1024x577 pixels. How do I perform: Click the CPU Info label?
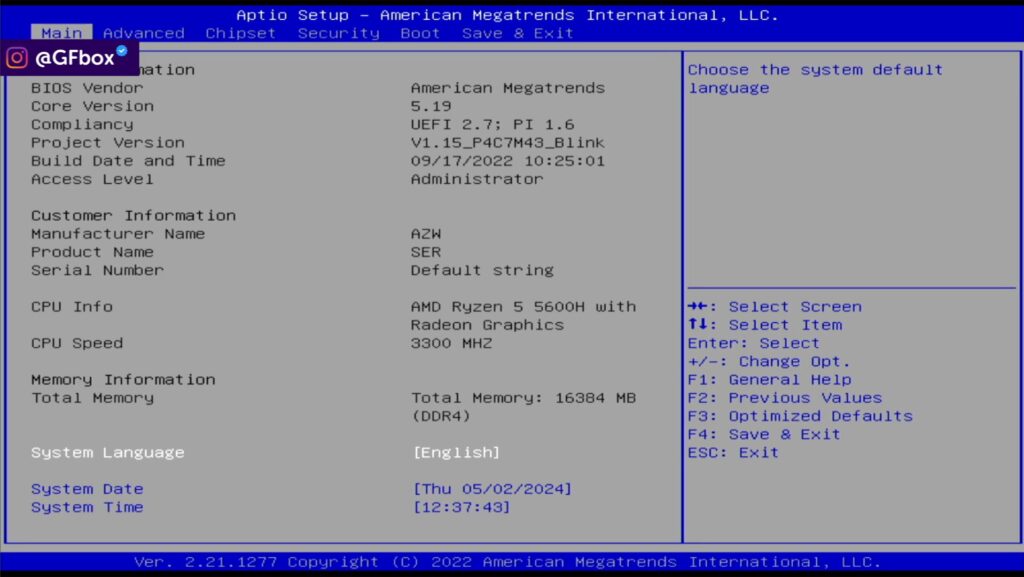(72, 307)
